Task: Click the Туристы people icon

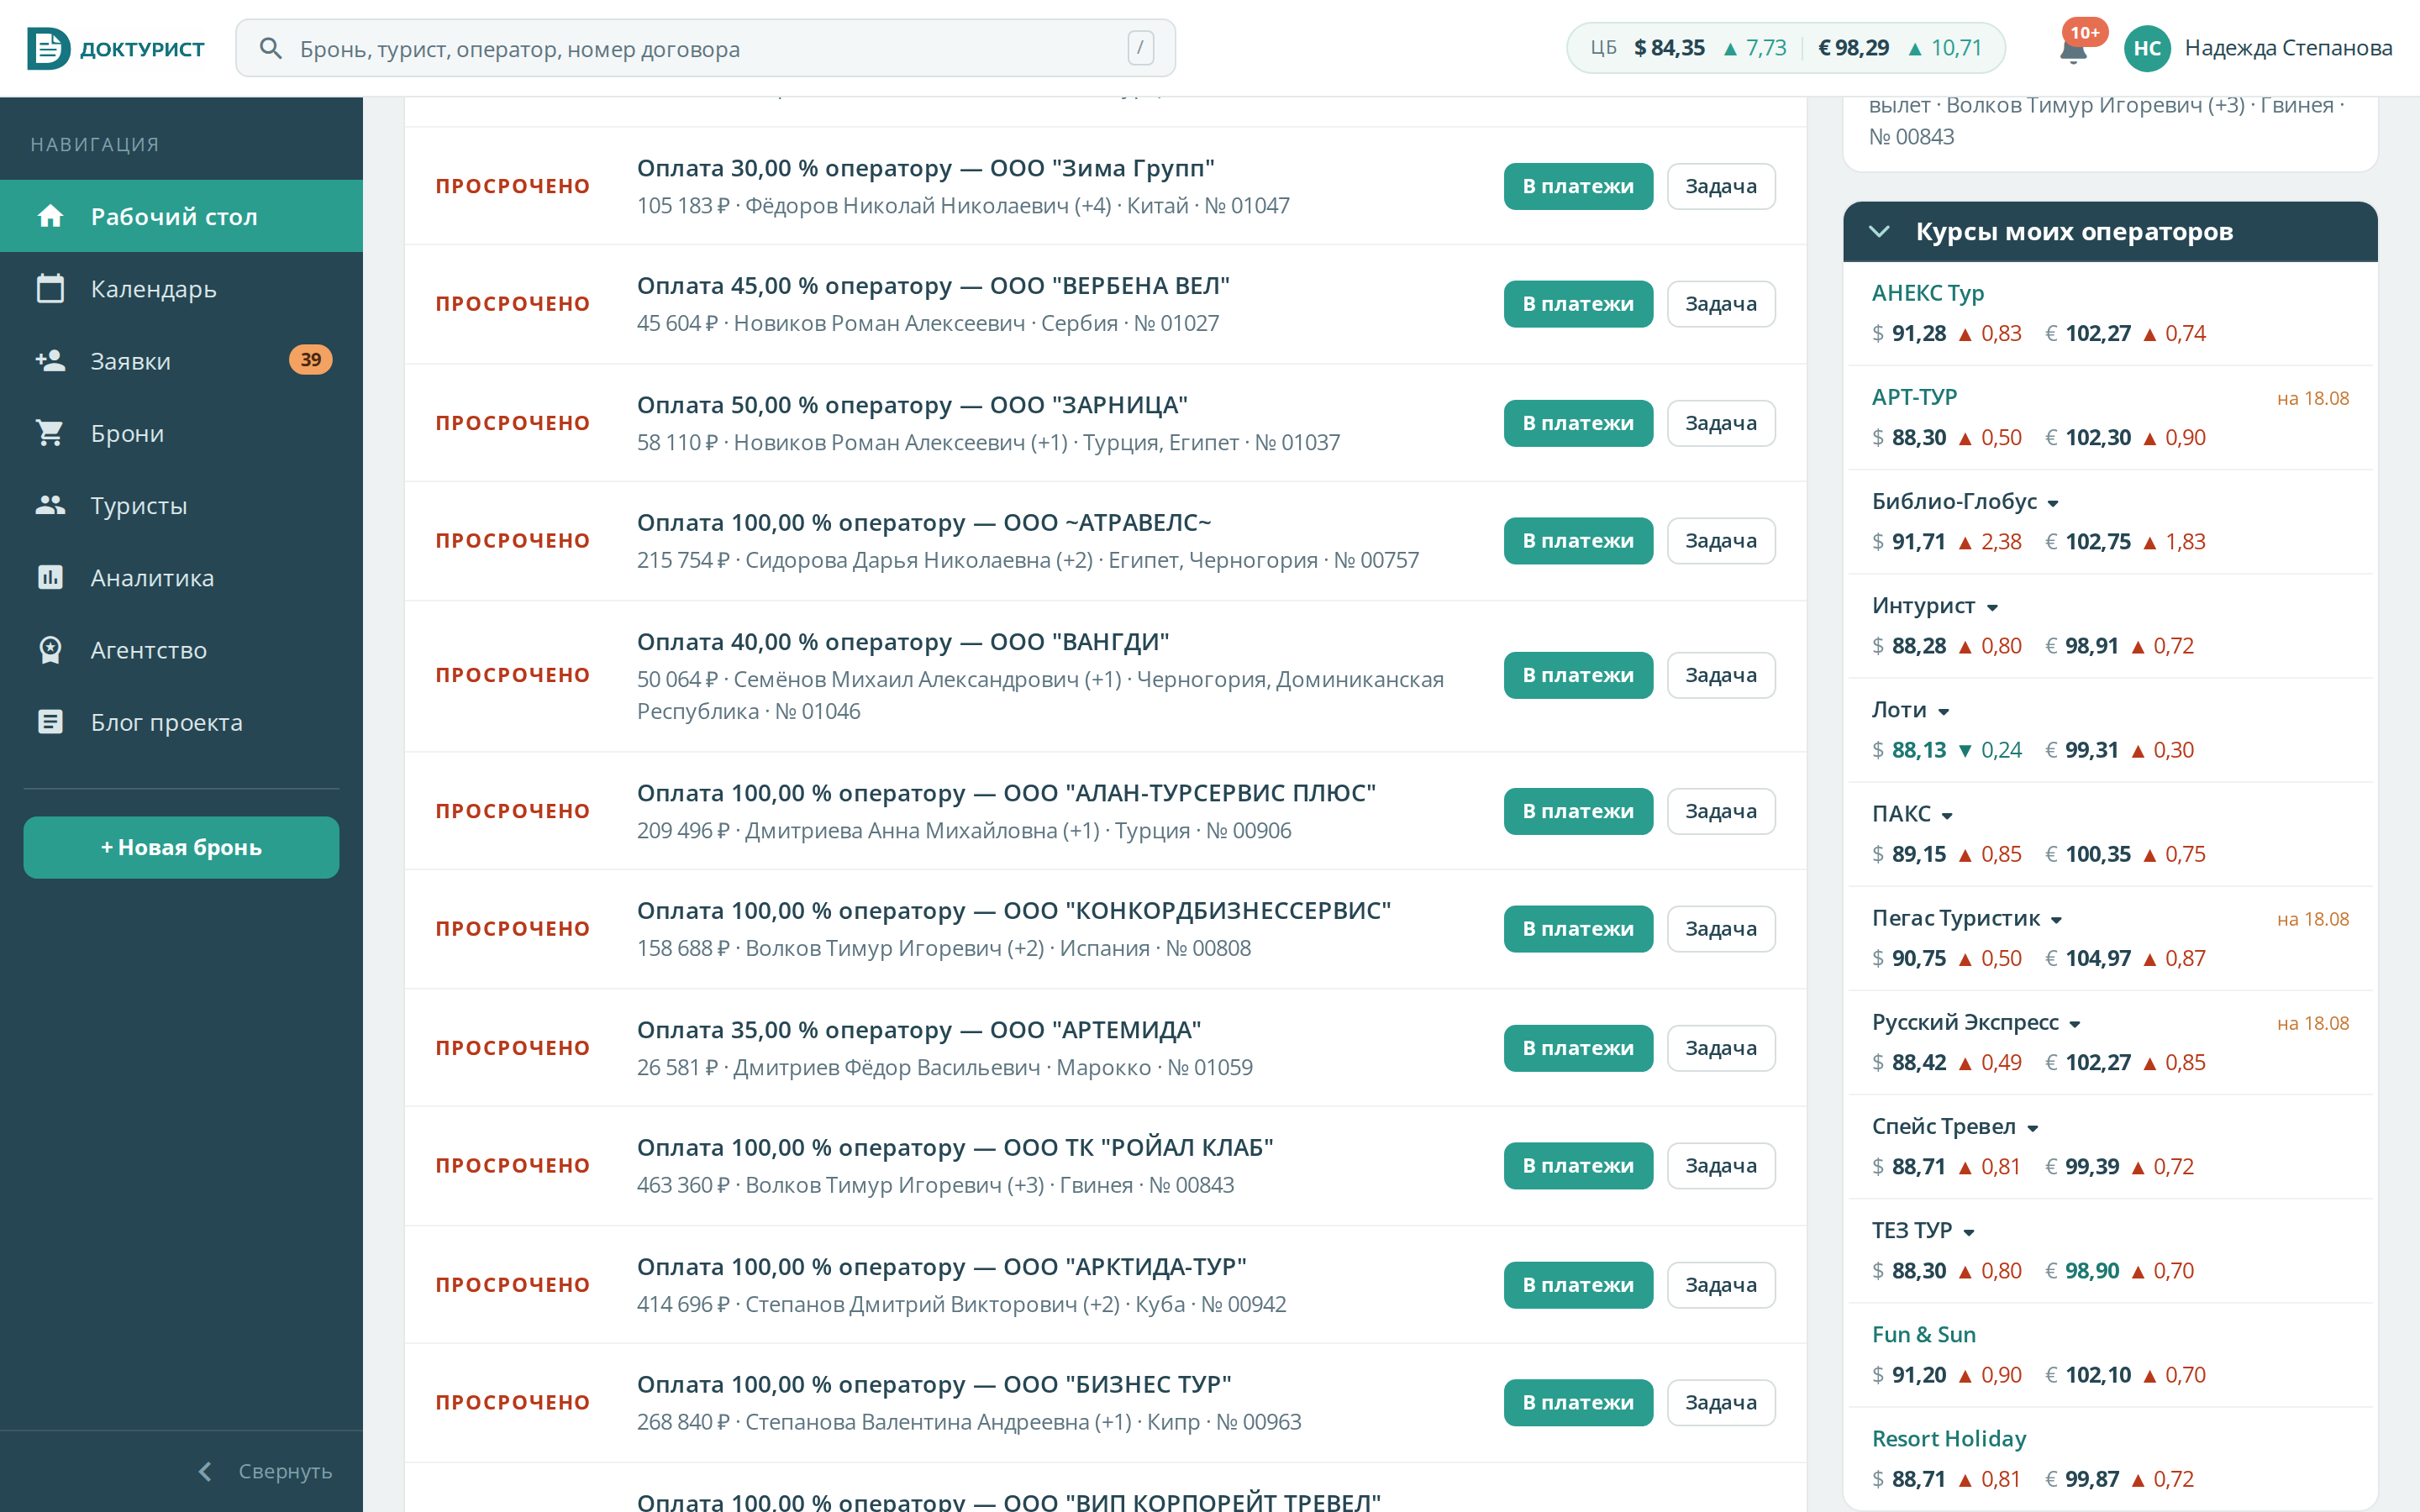Action: point(50,505)
